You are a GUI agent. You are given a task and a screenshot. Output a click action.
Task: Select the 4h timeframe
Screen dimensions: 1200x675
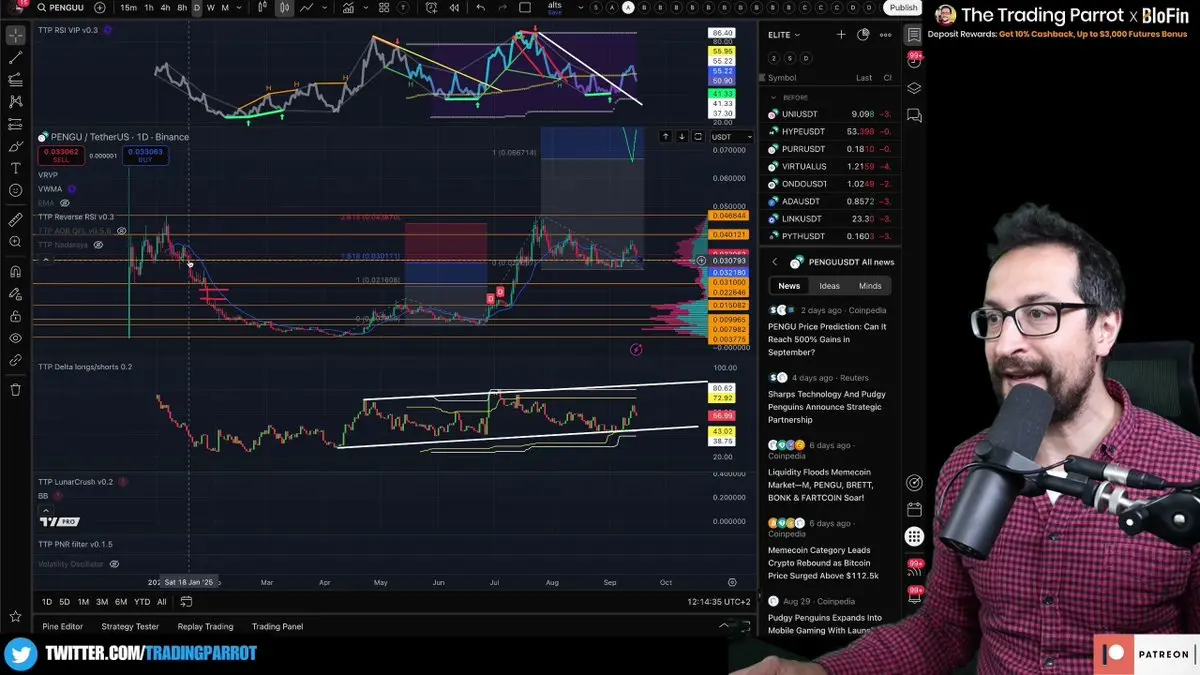[x=165, y=7]
